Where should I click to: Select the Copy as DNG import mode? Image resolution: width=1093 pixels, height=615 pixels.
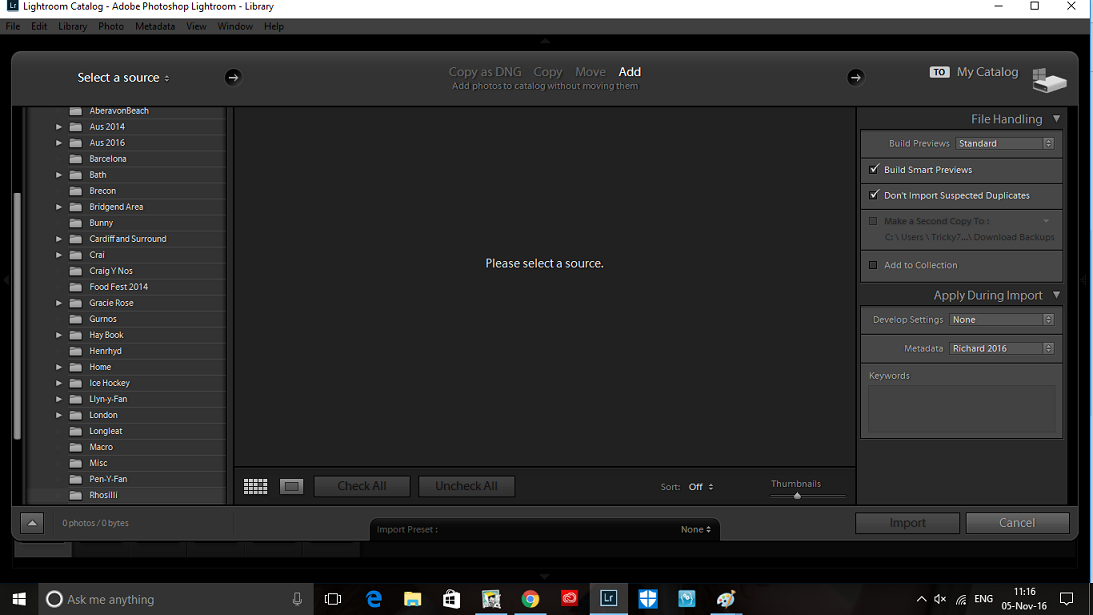click(483, 72)
